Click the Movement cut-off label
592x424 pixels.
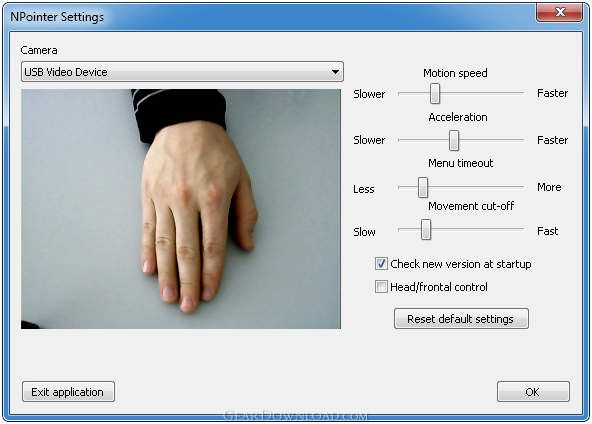click(x=471, y=206)
